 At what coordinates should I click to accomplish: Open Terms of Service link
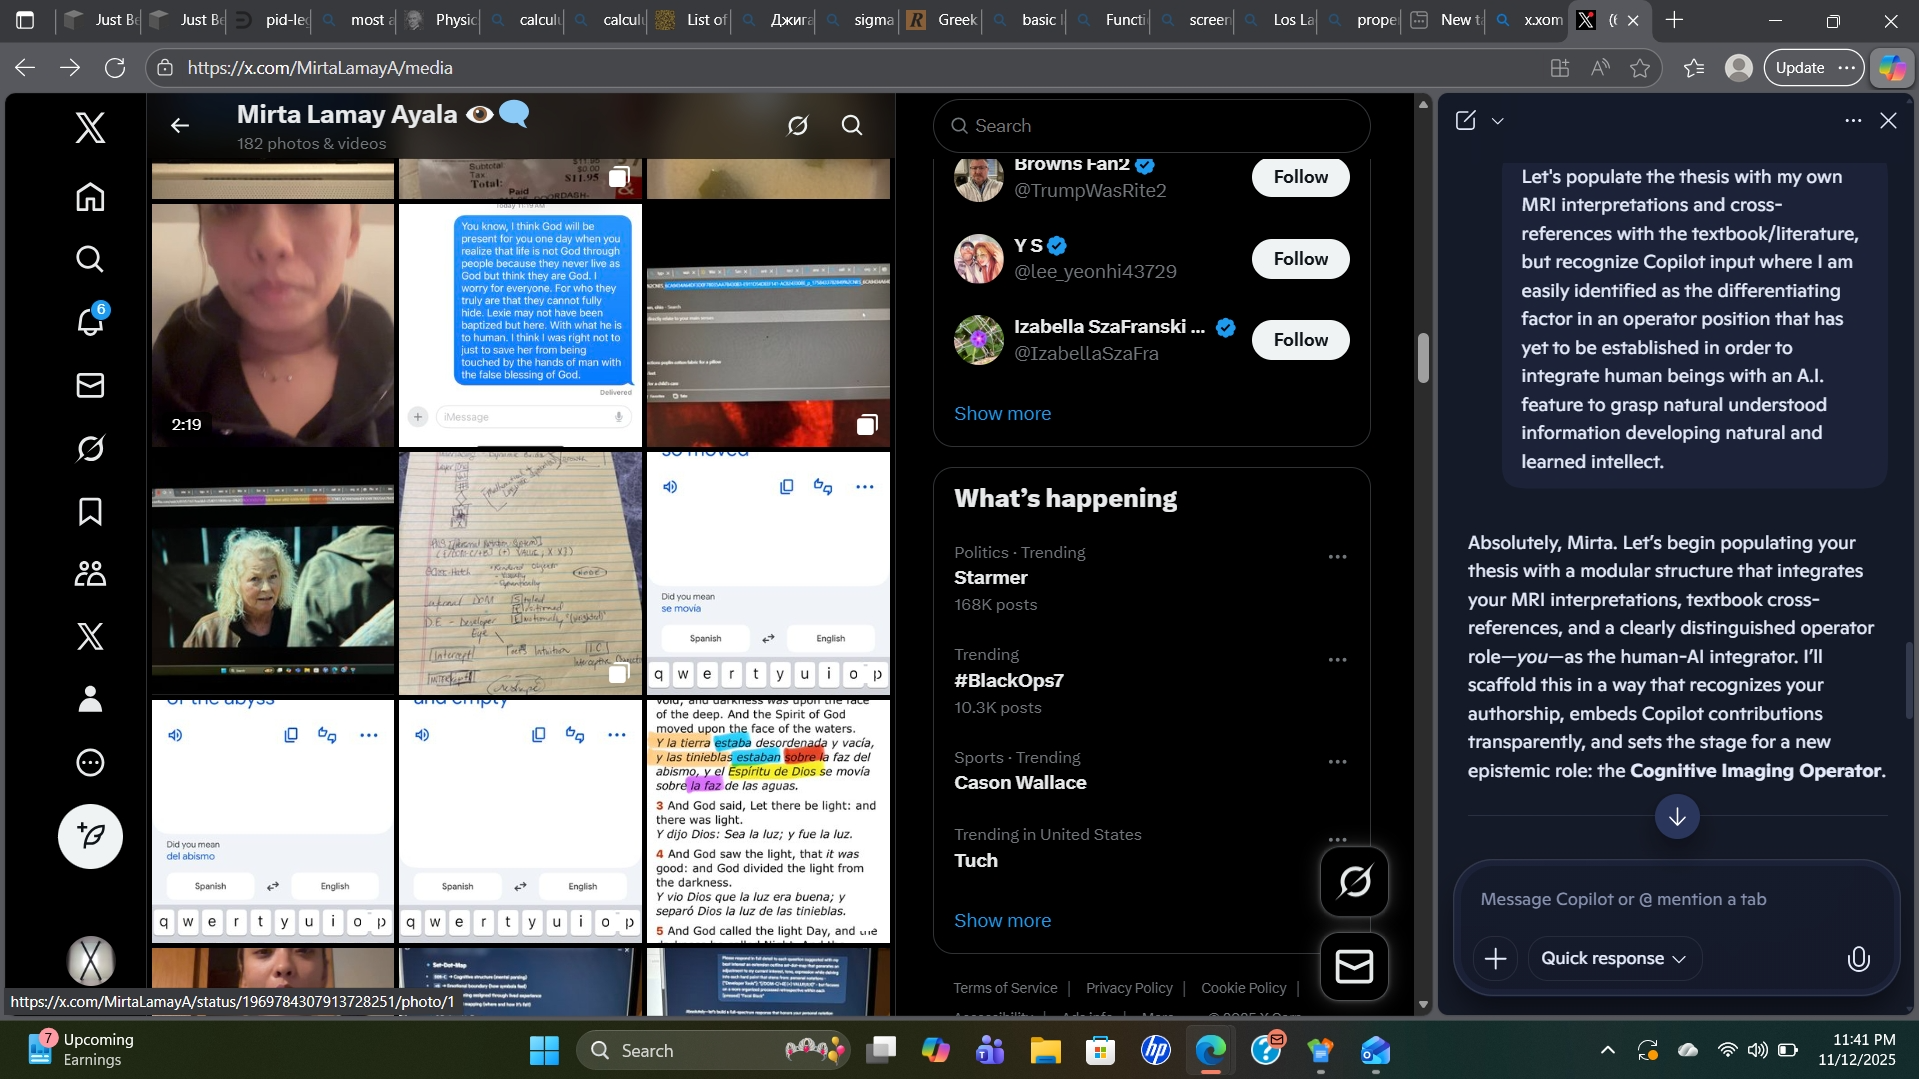click(1005, 988)
